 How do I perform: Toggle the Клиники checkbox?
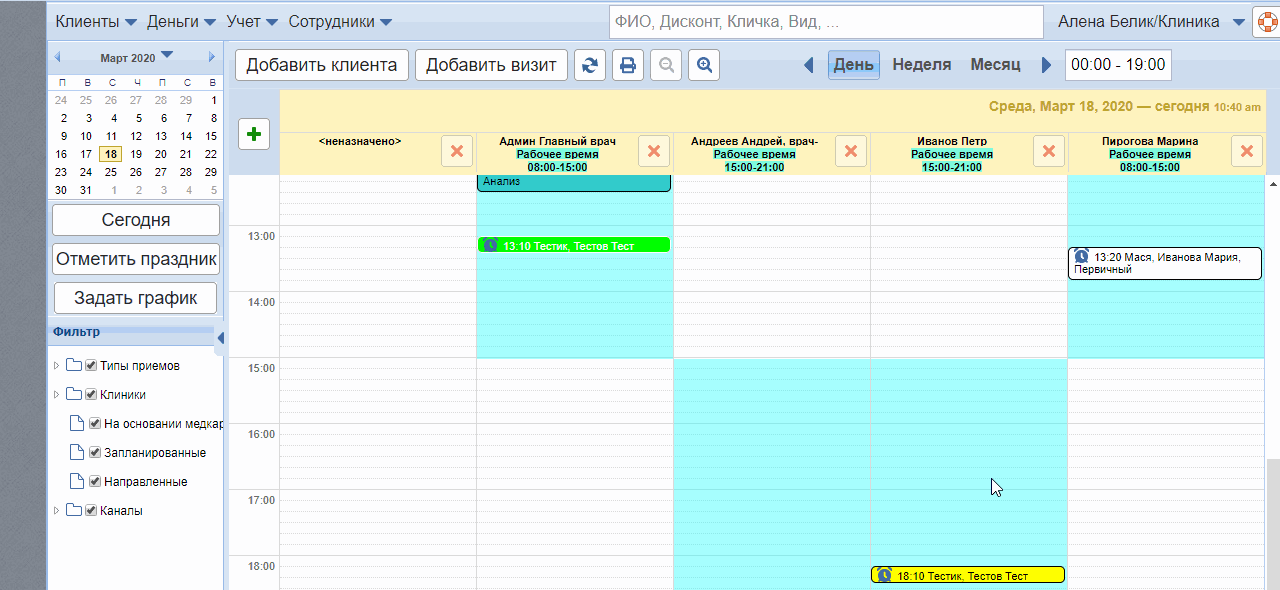point(91,394)
